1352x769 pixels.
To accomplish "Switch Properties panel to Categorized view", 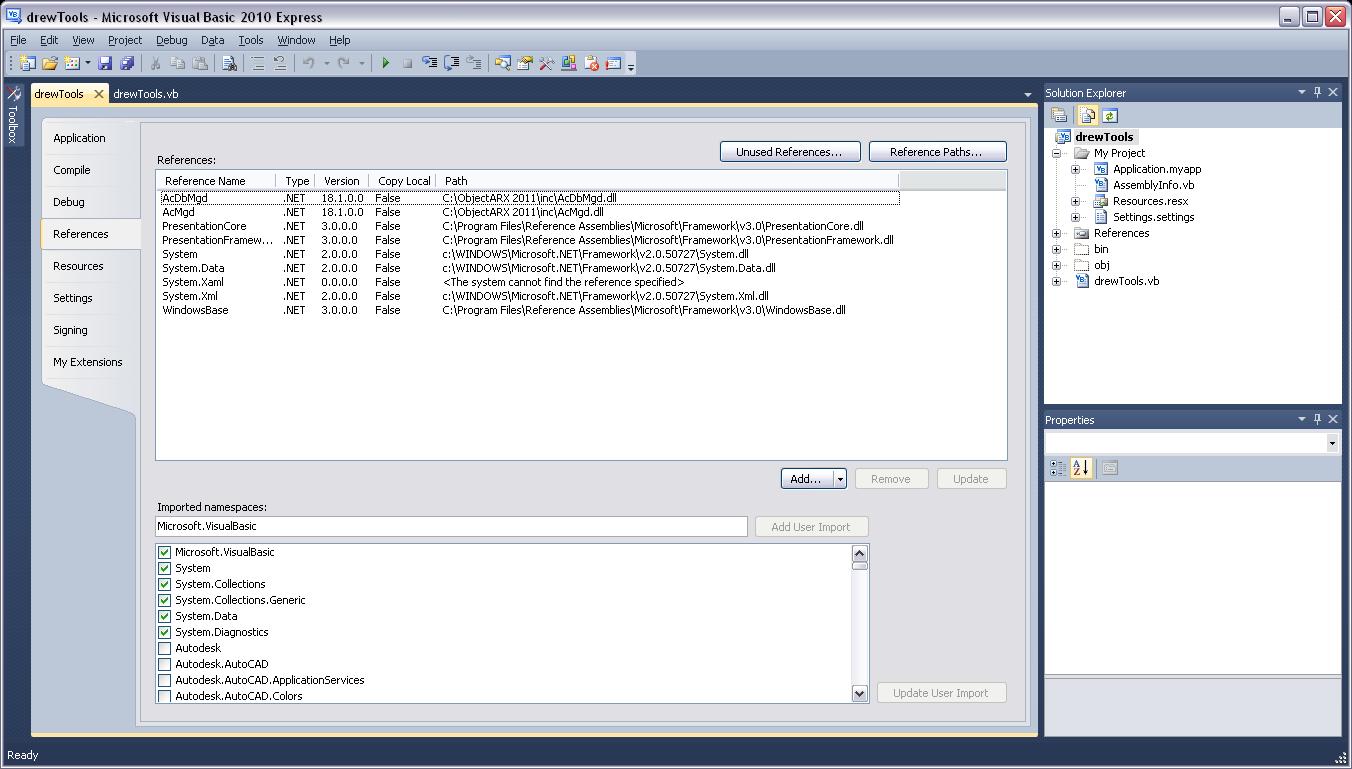I will click(x=1058, y=468).
